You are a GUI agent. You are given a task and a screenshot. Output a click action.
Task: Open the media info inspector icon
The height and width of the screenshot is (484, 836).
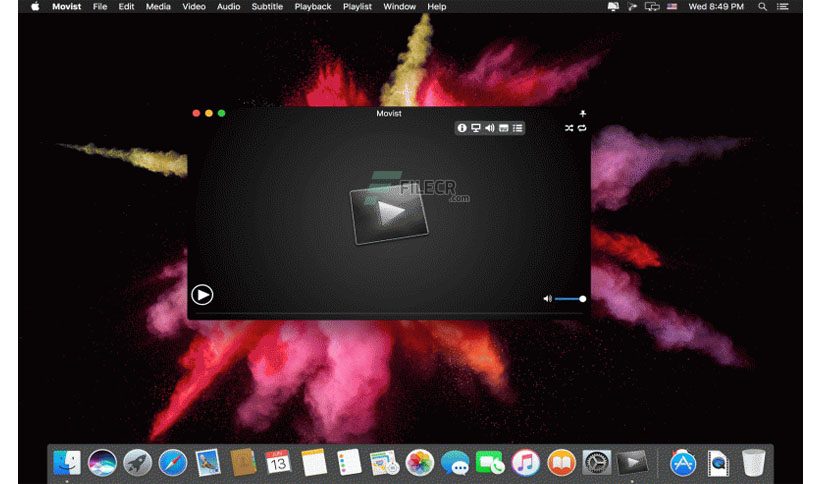(462, 128)
